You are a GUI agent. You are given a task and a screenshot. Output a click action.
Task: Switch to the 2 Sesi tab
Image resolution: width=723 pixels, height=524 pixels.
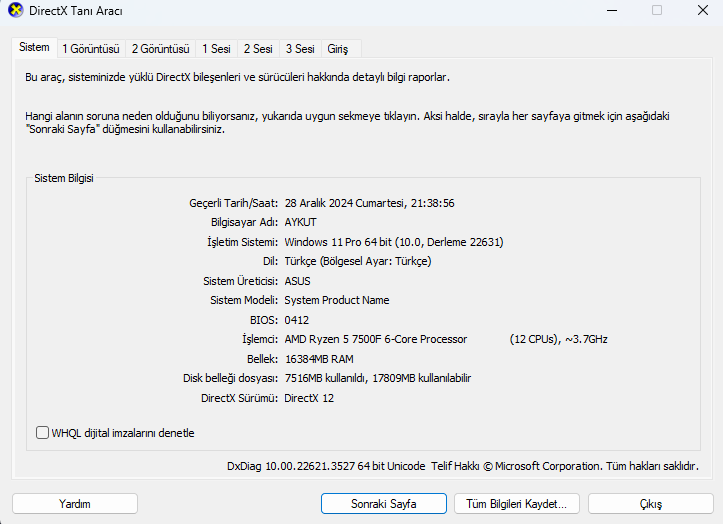click(x=258, y=49)
